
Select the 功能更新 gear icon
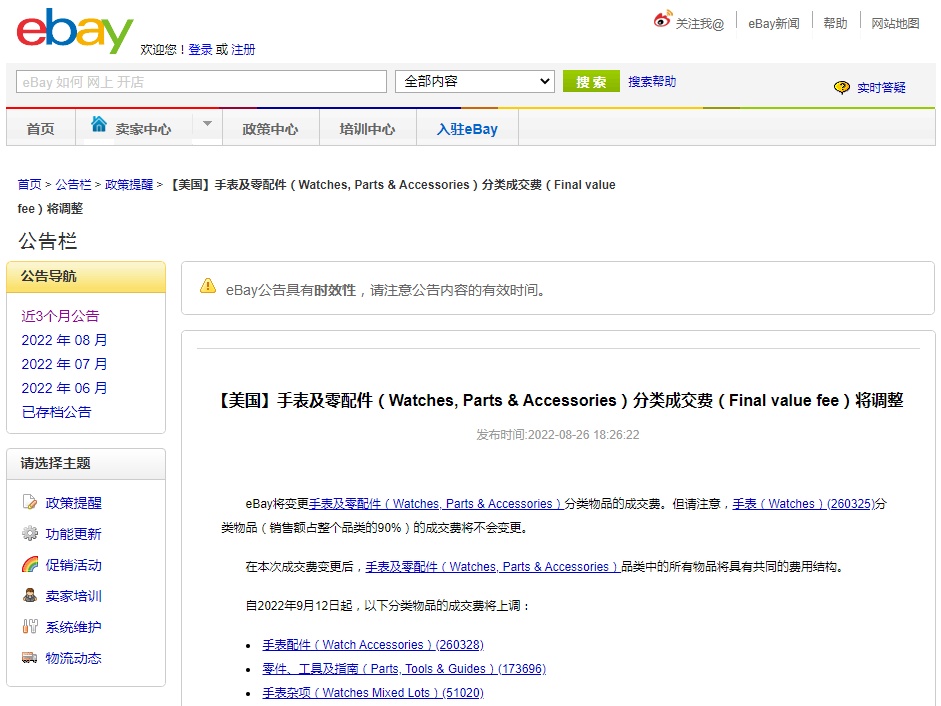pos(30,535)
